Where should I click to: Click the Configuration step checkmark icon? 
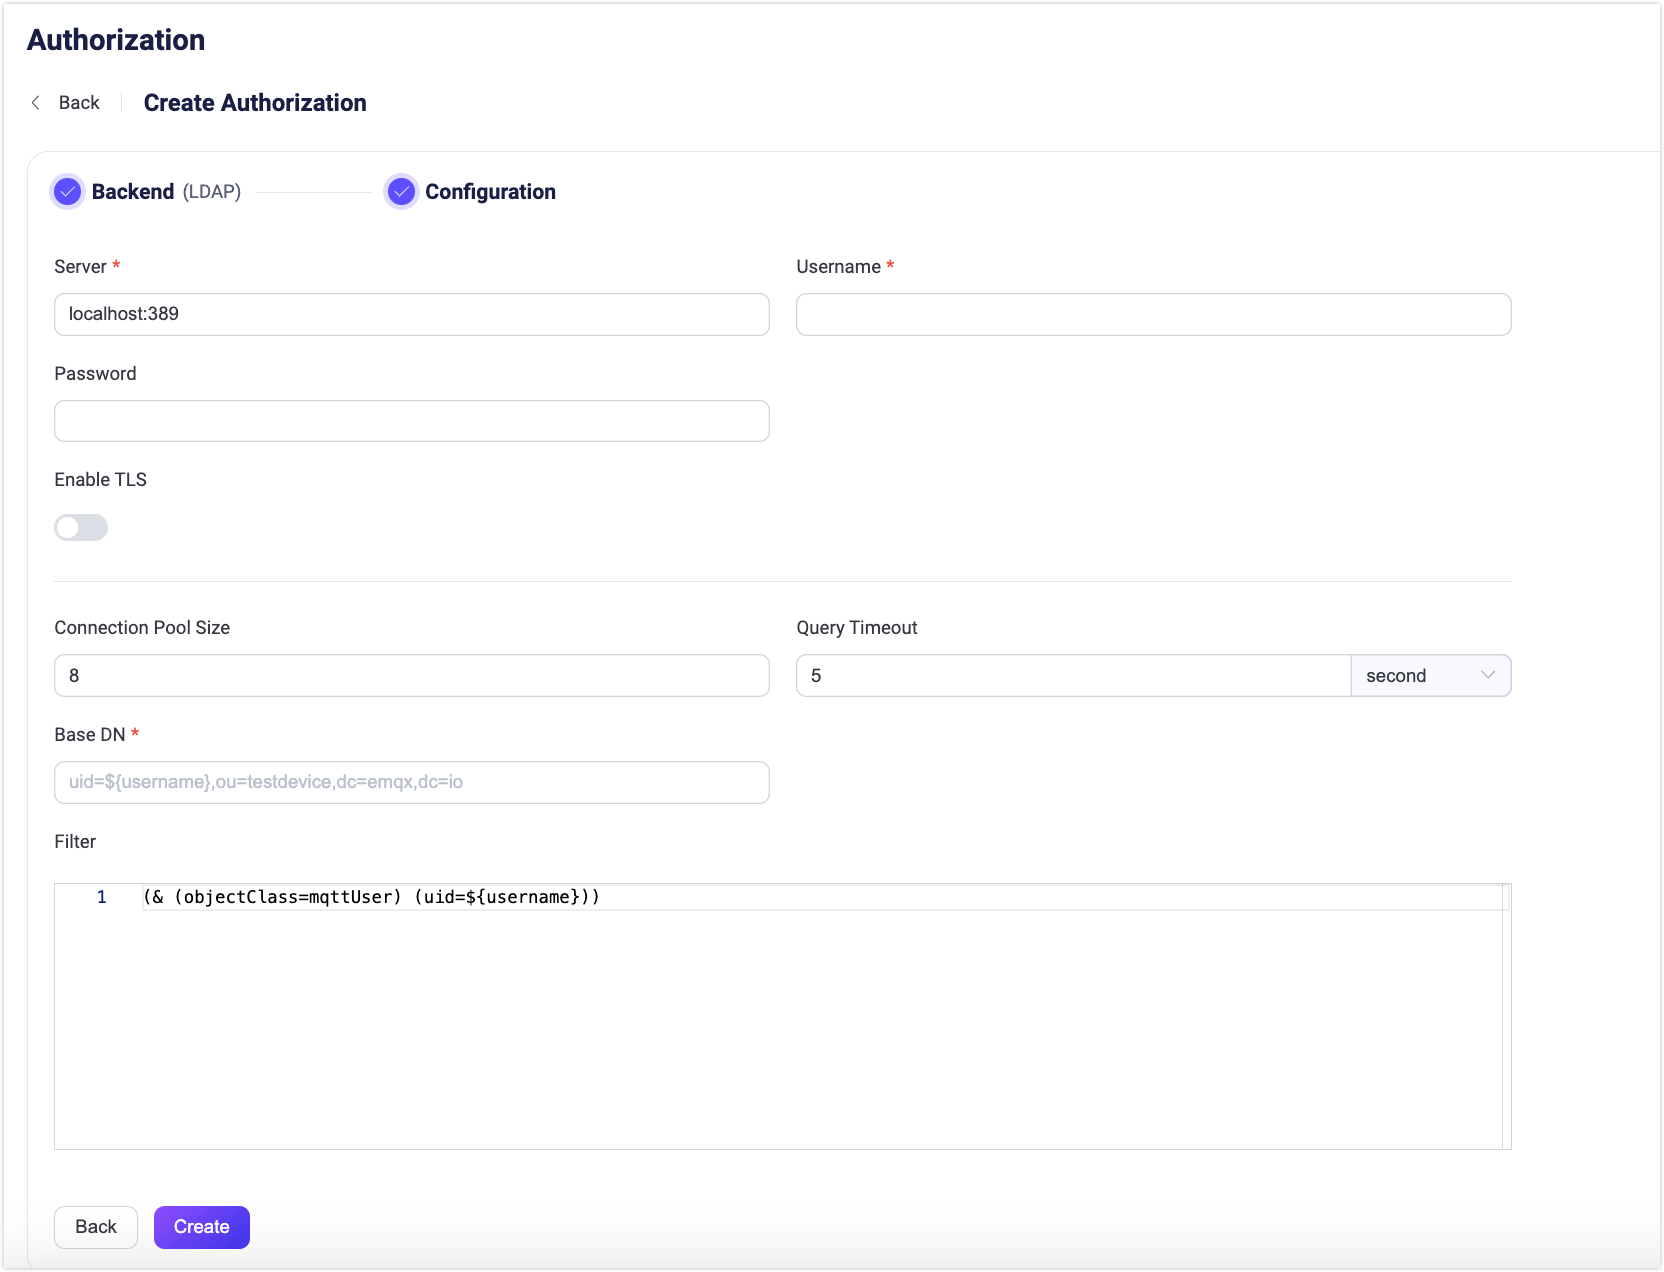pyautogui.click(x=401, y=191)
